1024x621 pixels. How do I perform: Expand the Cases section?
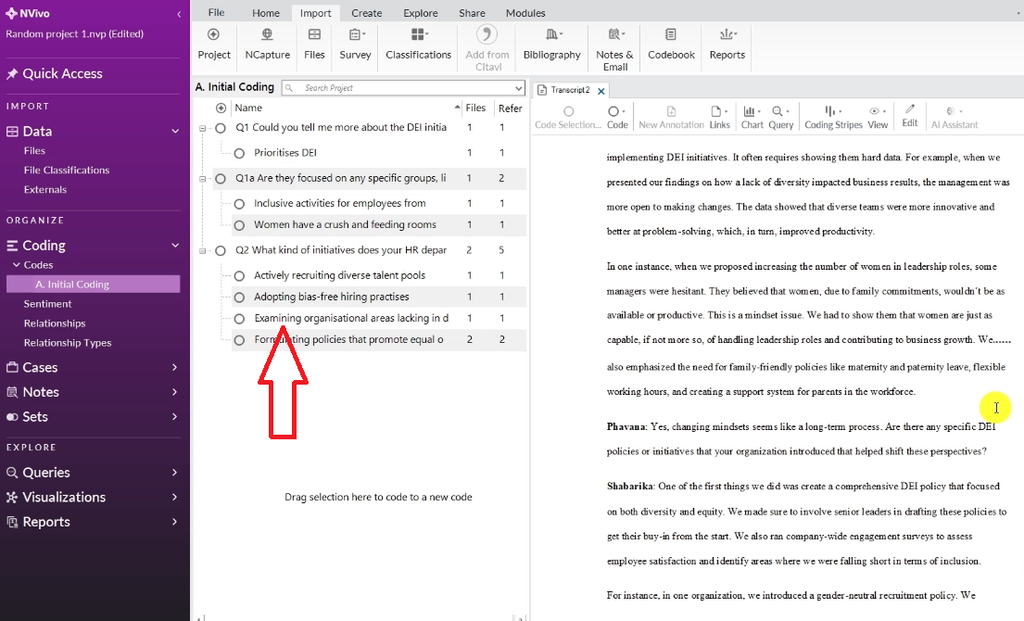pyautogui.click(x=174, y=368)
